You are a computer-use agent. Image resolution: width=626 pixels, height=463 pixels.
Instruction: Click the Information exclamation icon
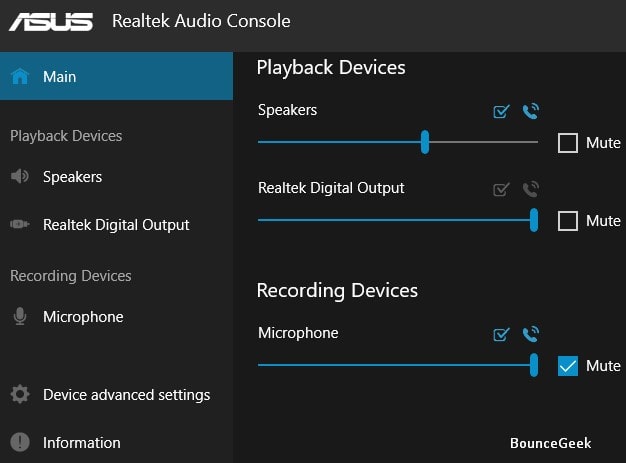(x=20, y=442)
